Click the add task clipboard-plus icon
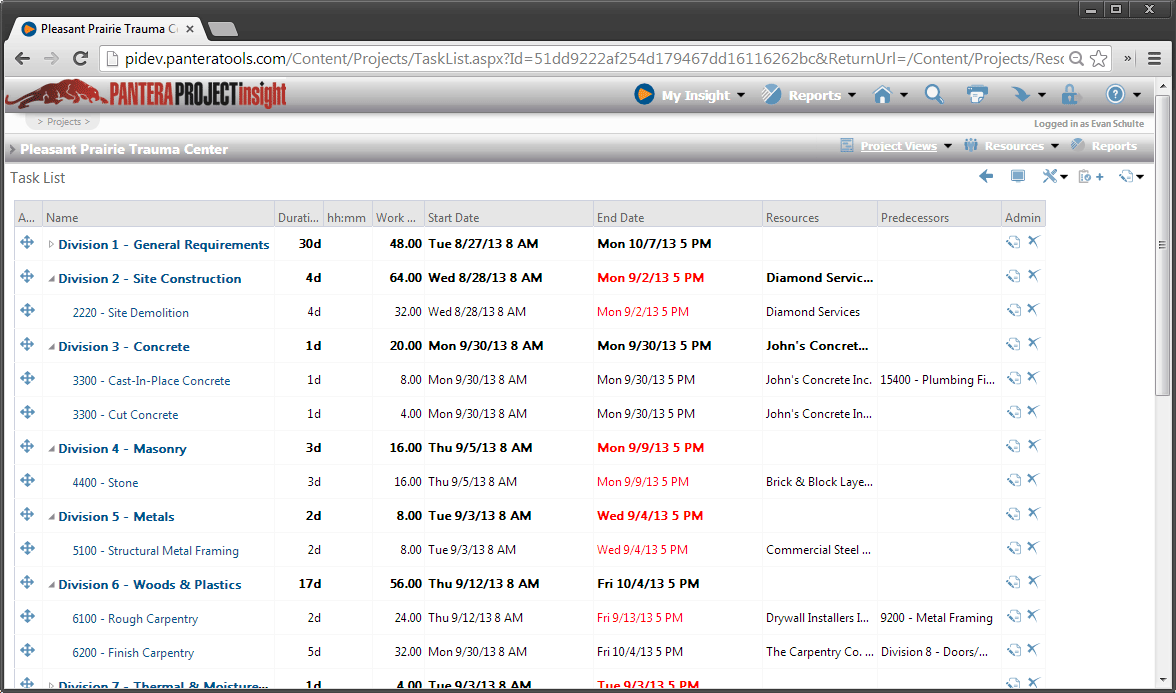1176x693 pixels. click(1090, 177)
